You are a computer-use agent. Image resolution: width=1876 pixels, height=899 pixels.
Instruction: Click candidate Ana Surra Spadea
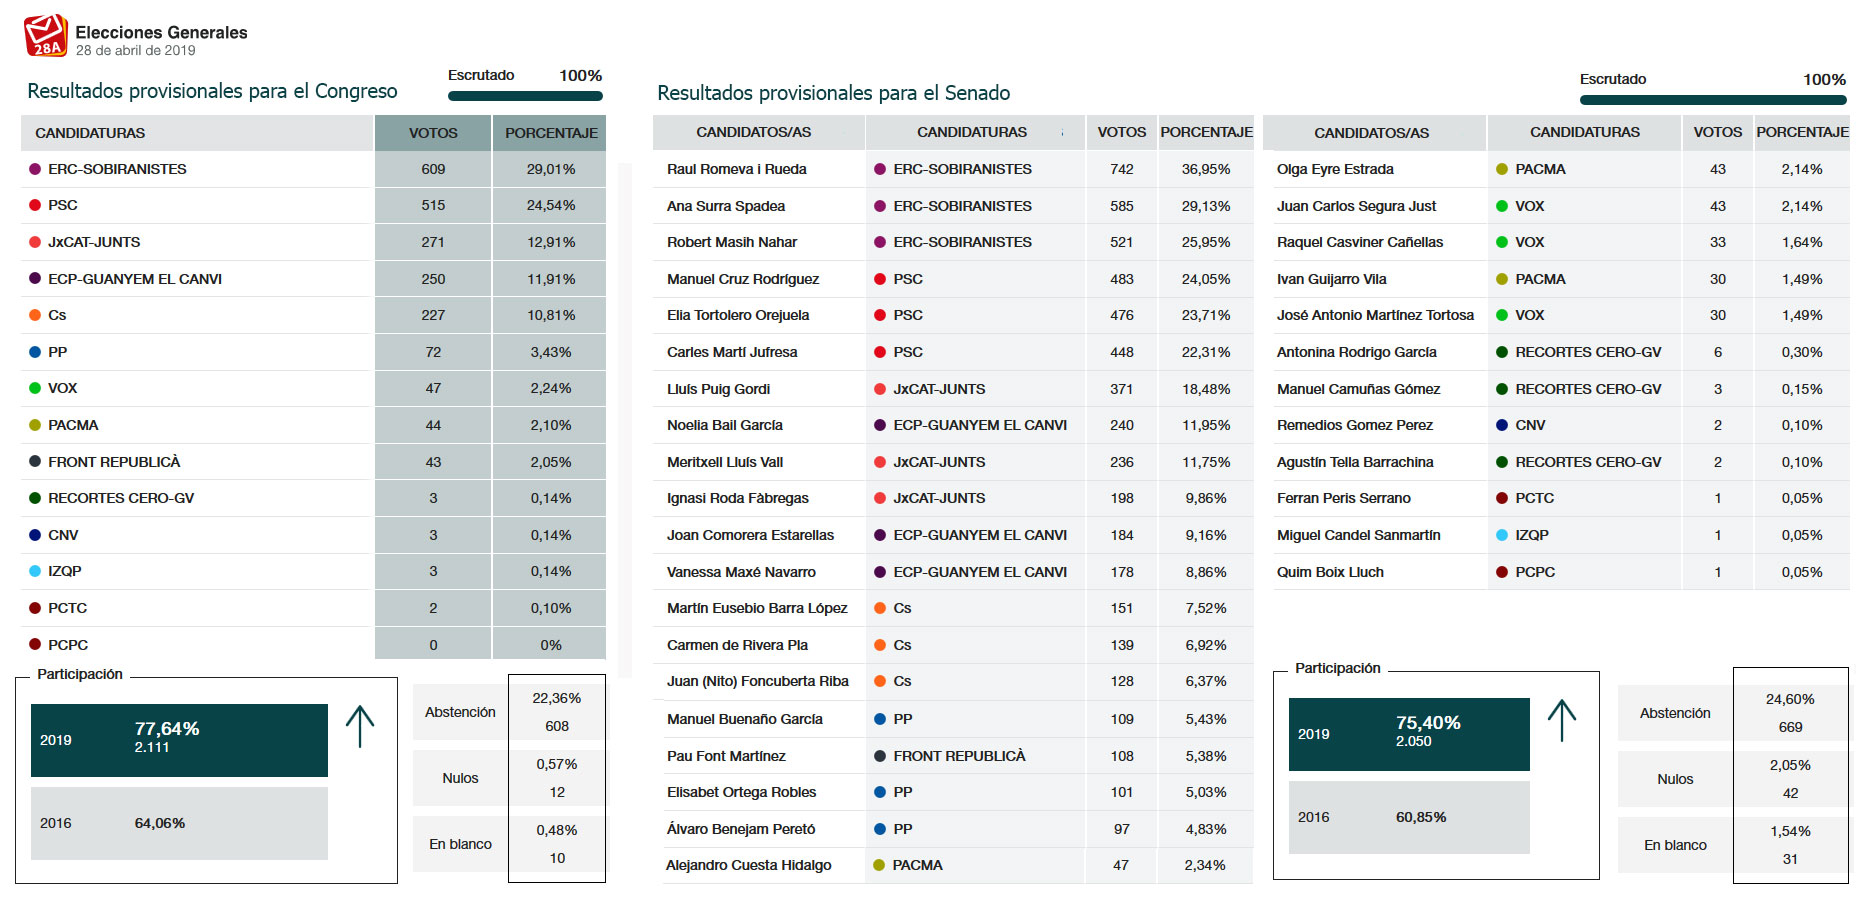(726, 206)
